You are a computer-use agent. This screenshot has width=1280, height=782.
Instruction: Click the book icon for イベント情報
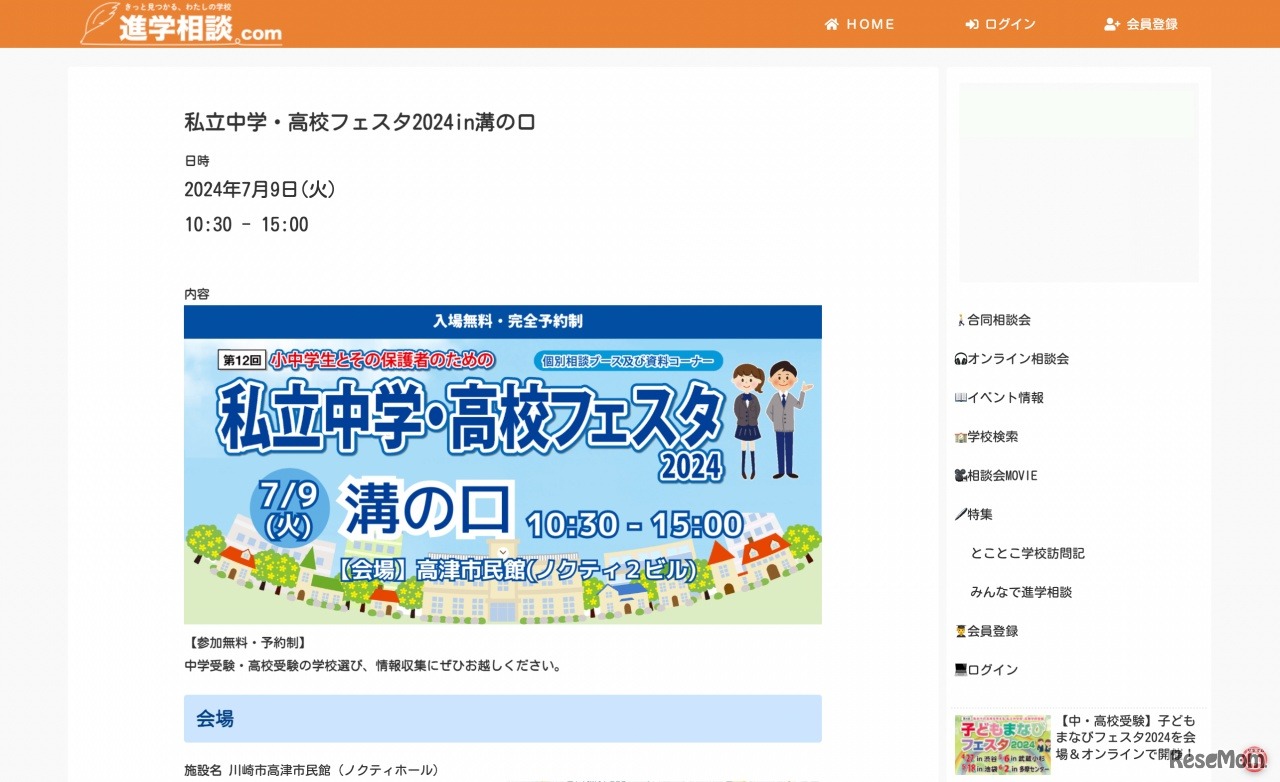tap(961, 398)
